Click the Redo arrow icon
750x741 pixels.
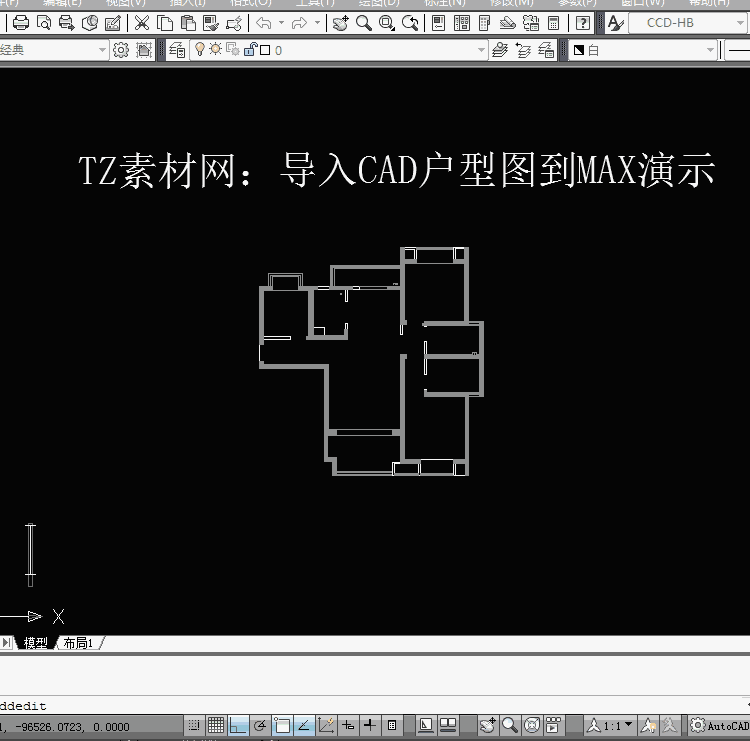click(x=299, y=22)
